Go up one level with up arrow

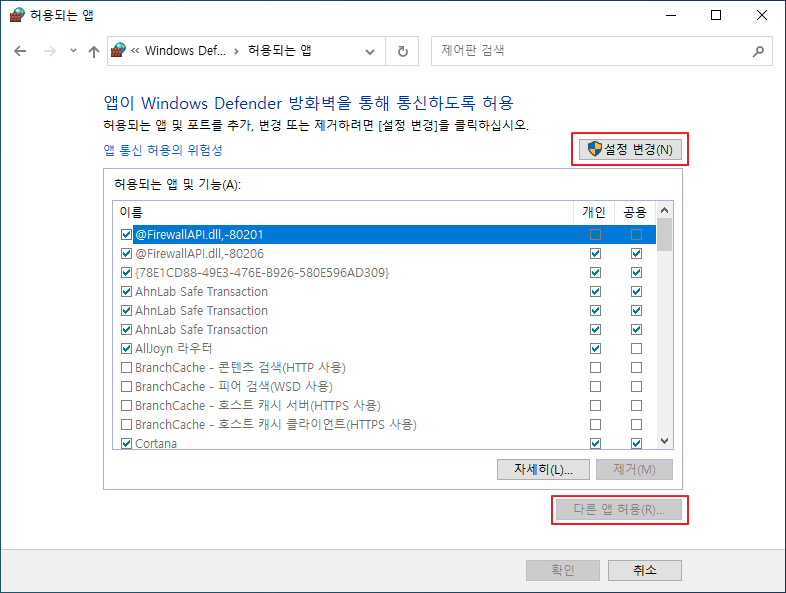click(x=94, y=51)
